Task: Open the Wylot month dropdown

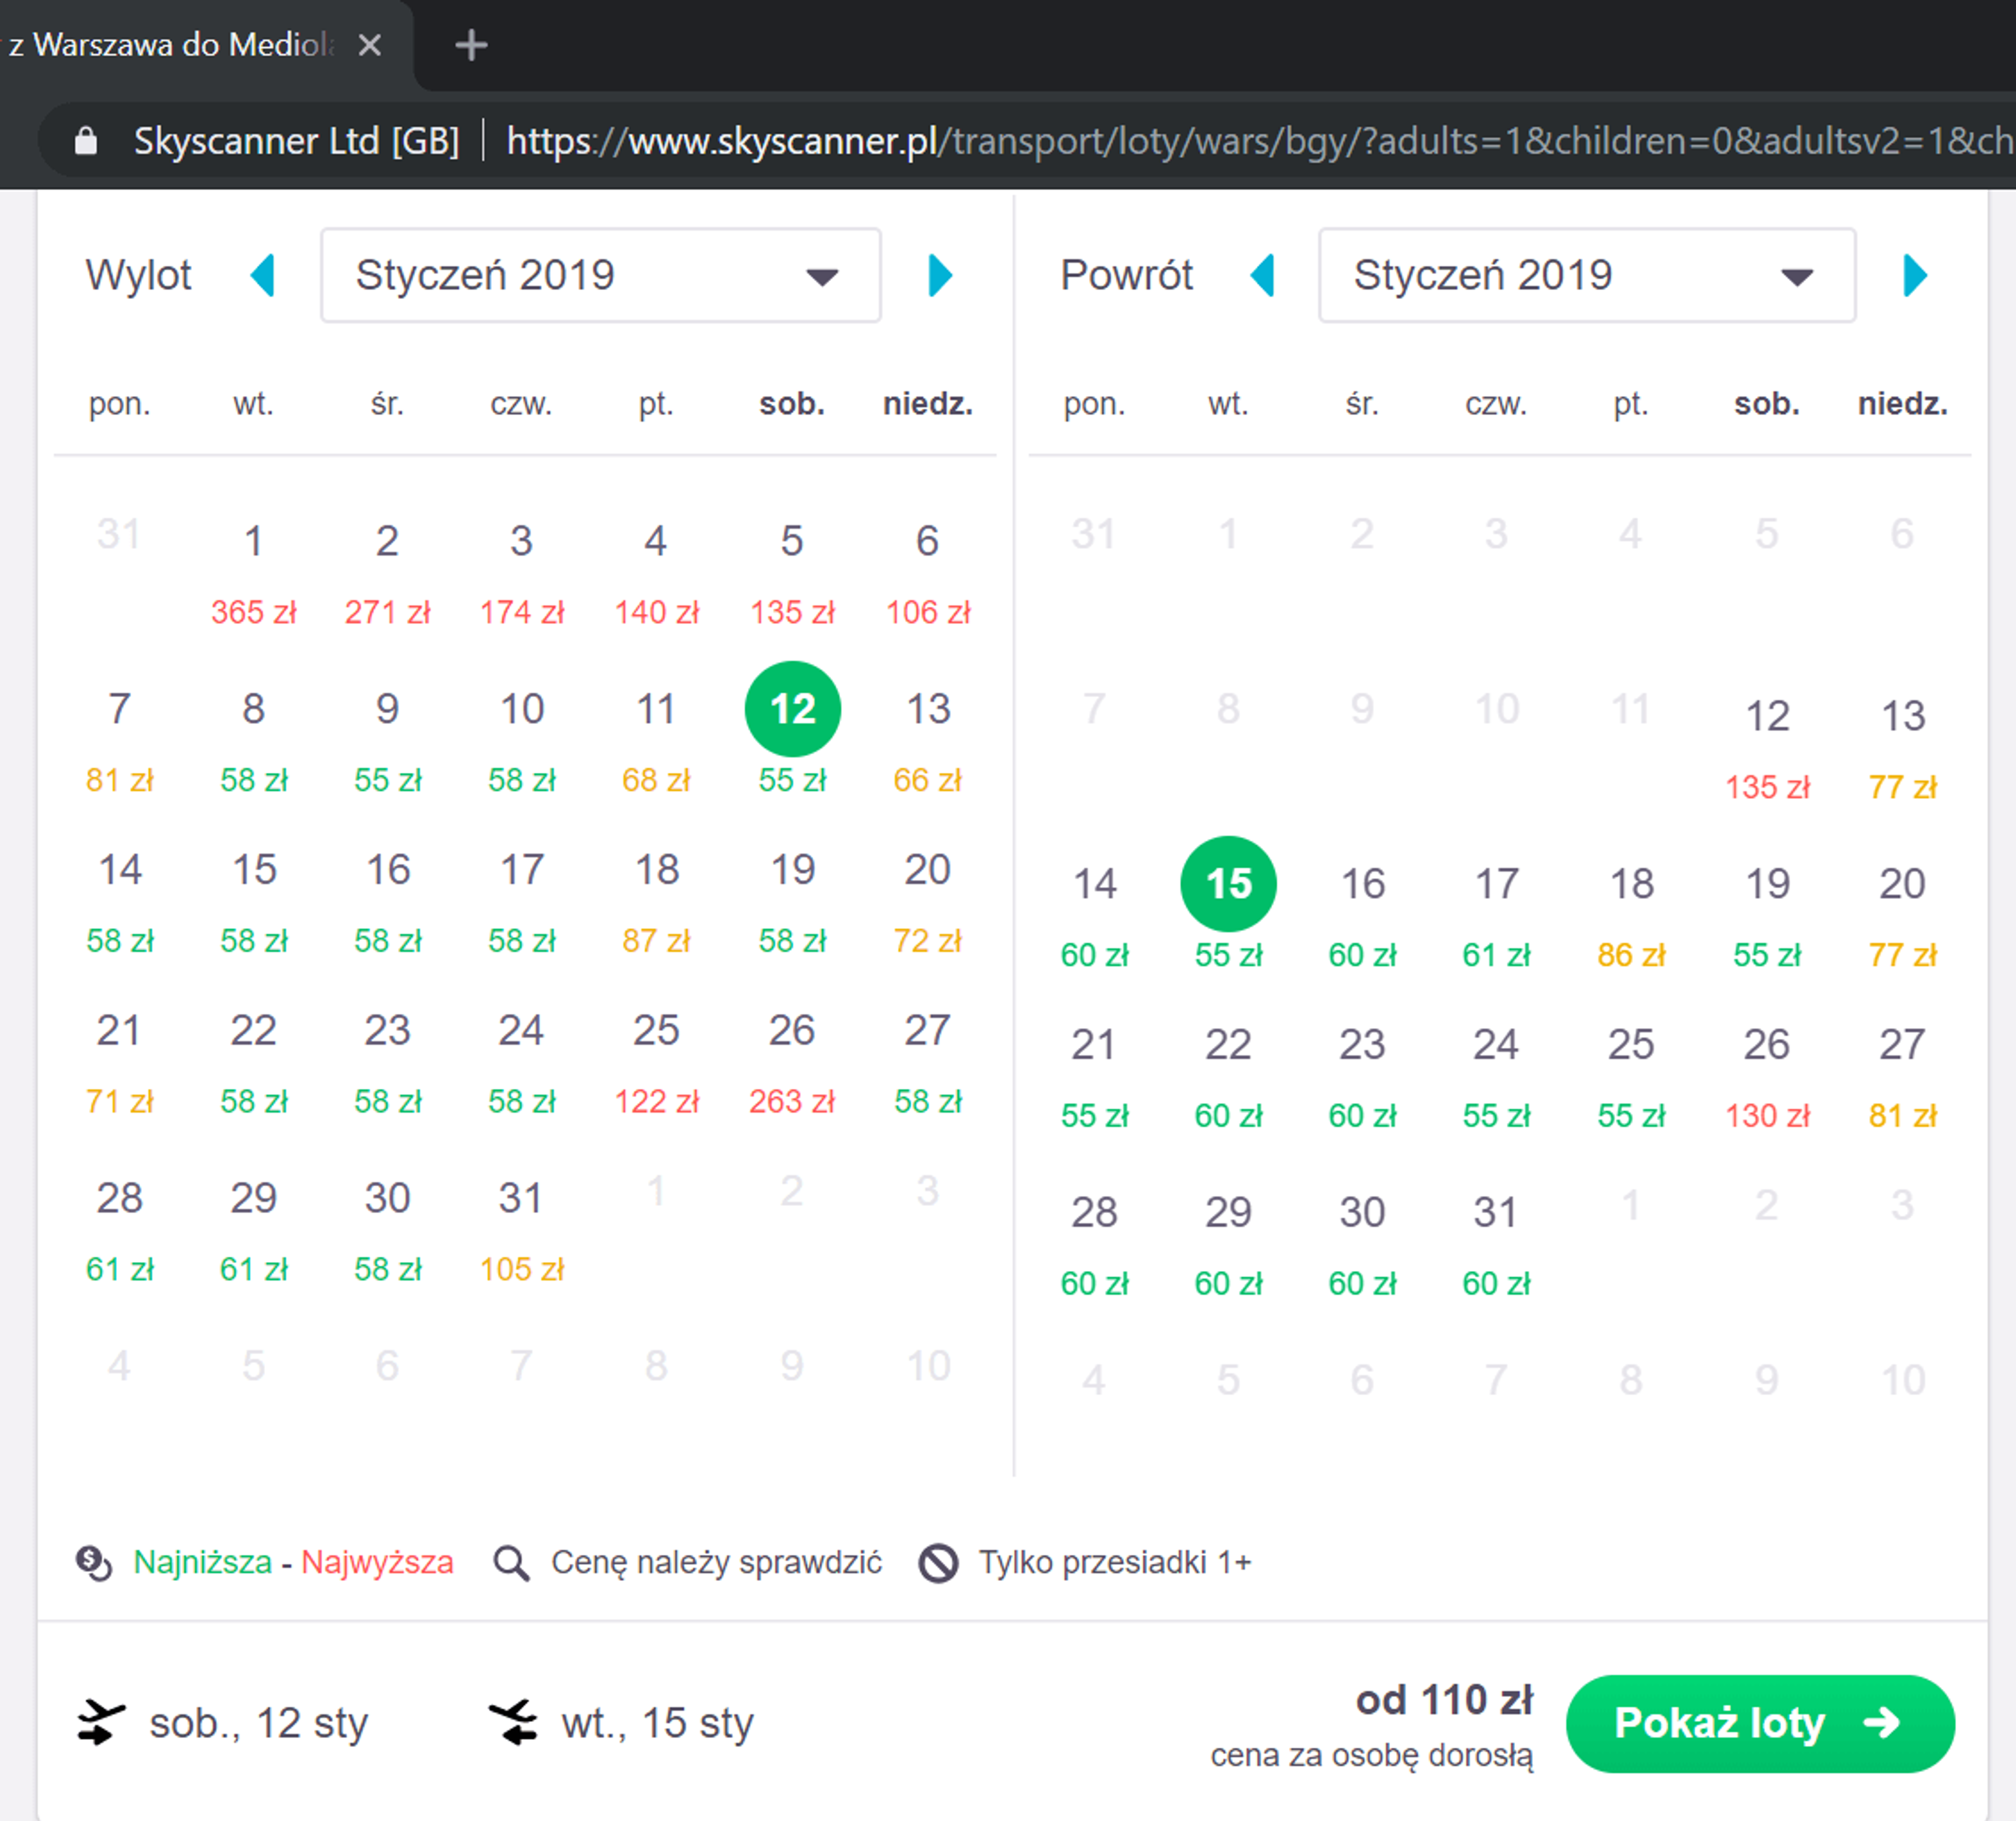Action: coord(600,275)
